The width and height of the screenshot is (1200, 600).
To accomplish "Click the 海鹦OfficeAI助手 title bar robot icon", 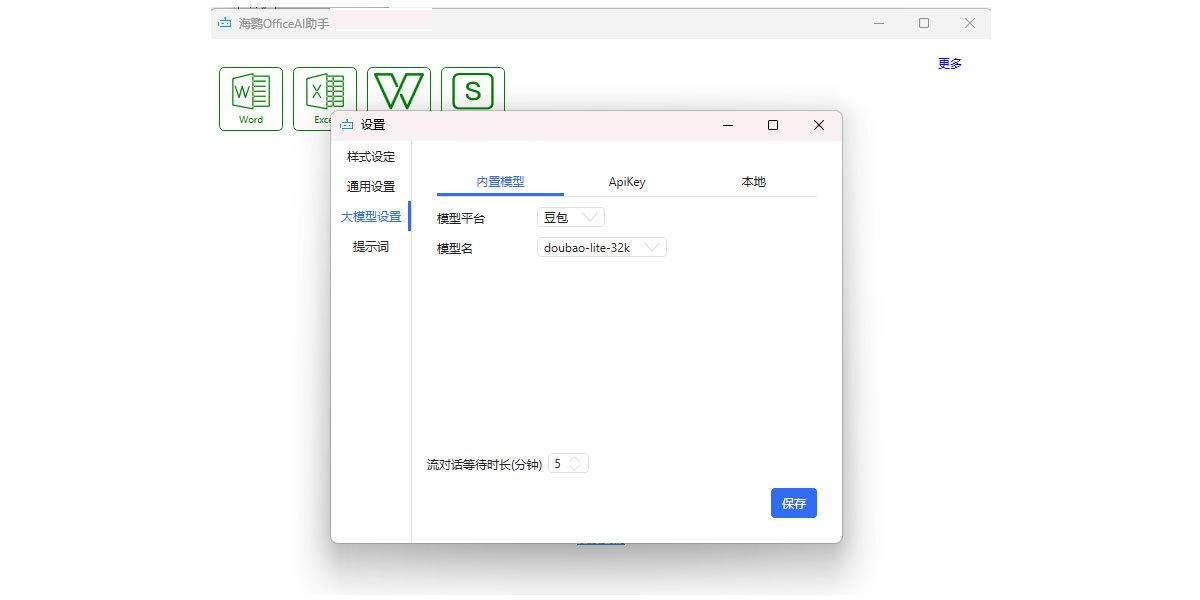I will coord(225,23).
